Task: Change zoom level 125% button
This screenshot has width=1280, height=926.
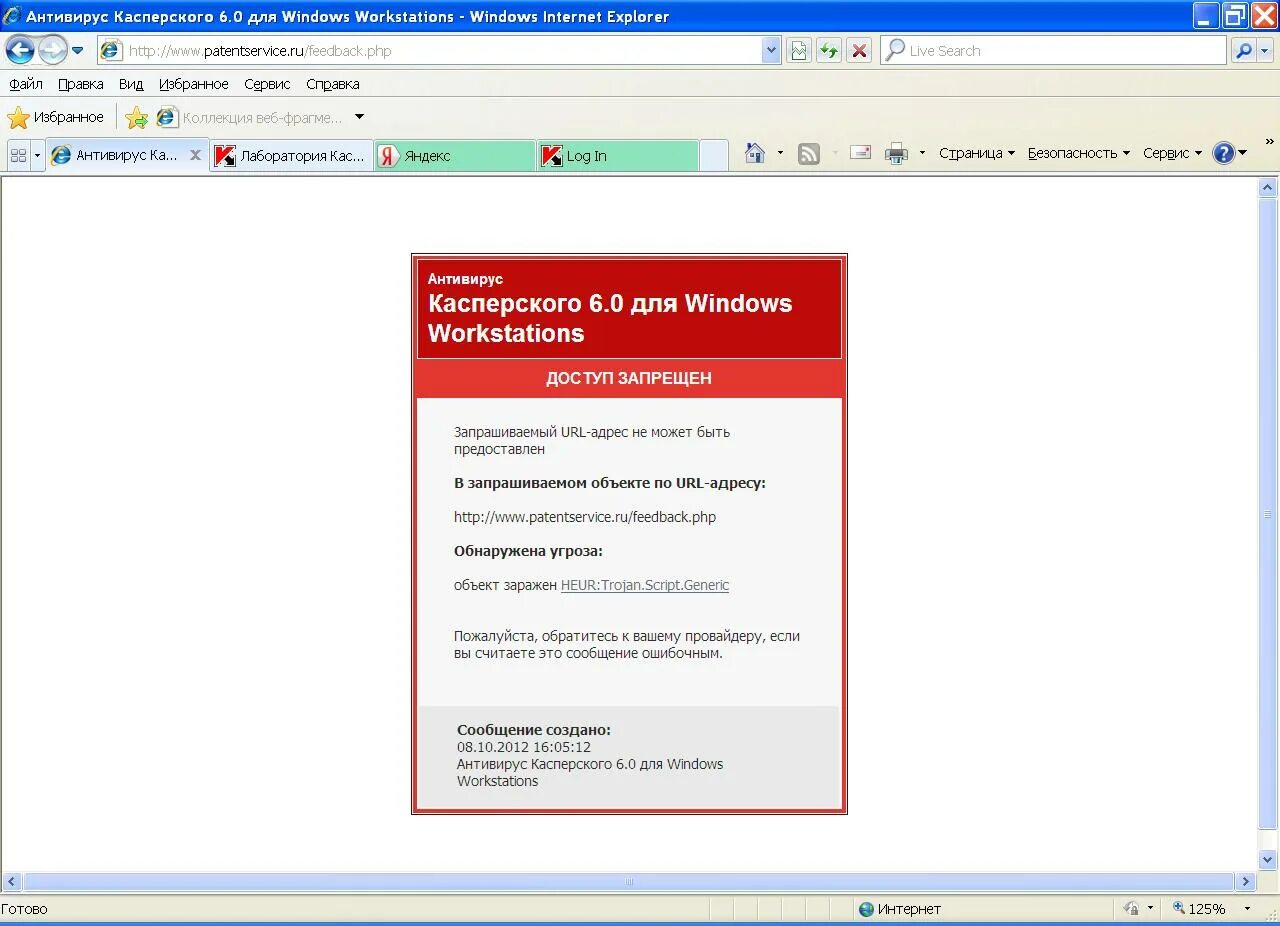Action: 1199,909
